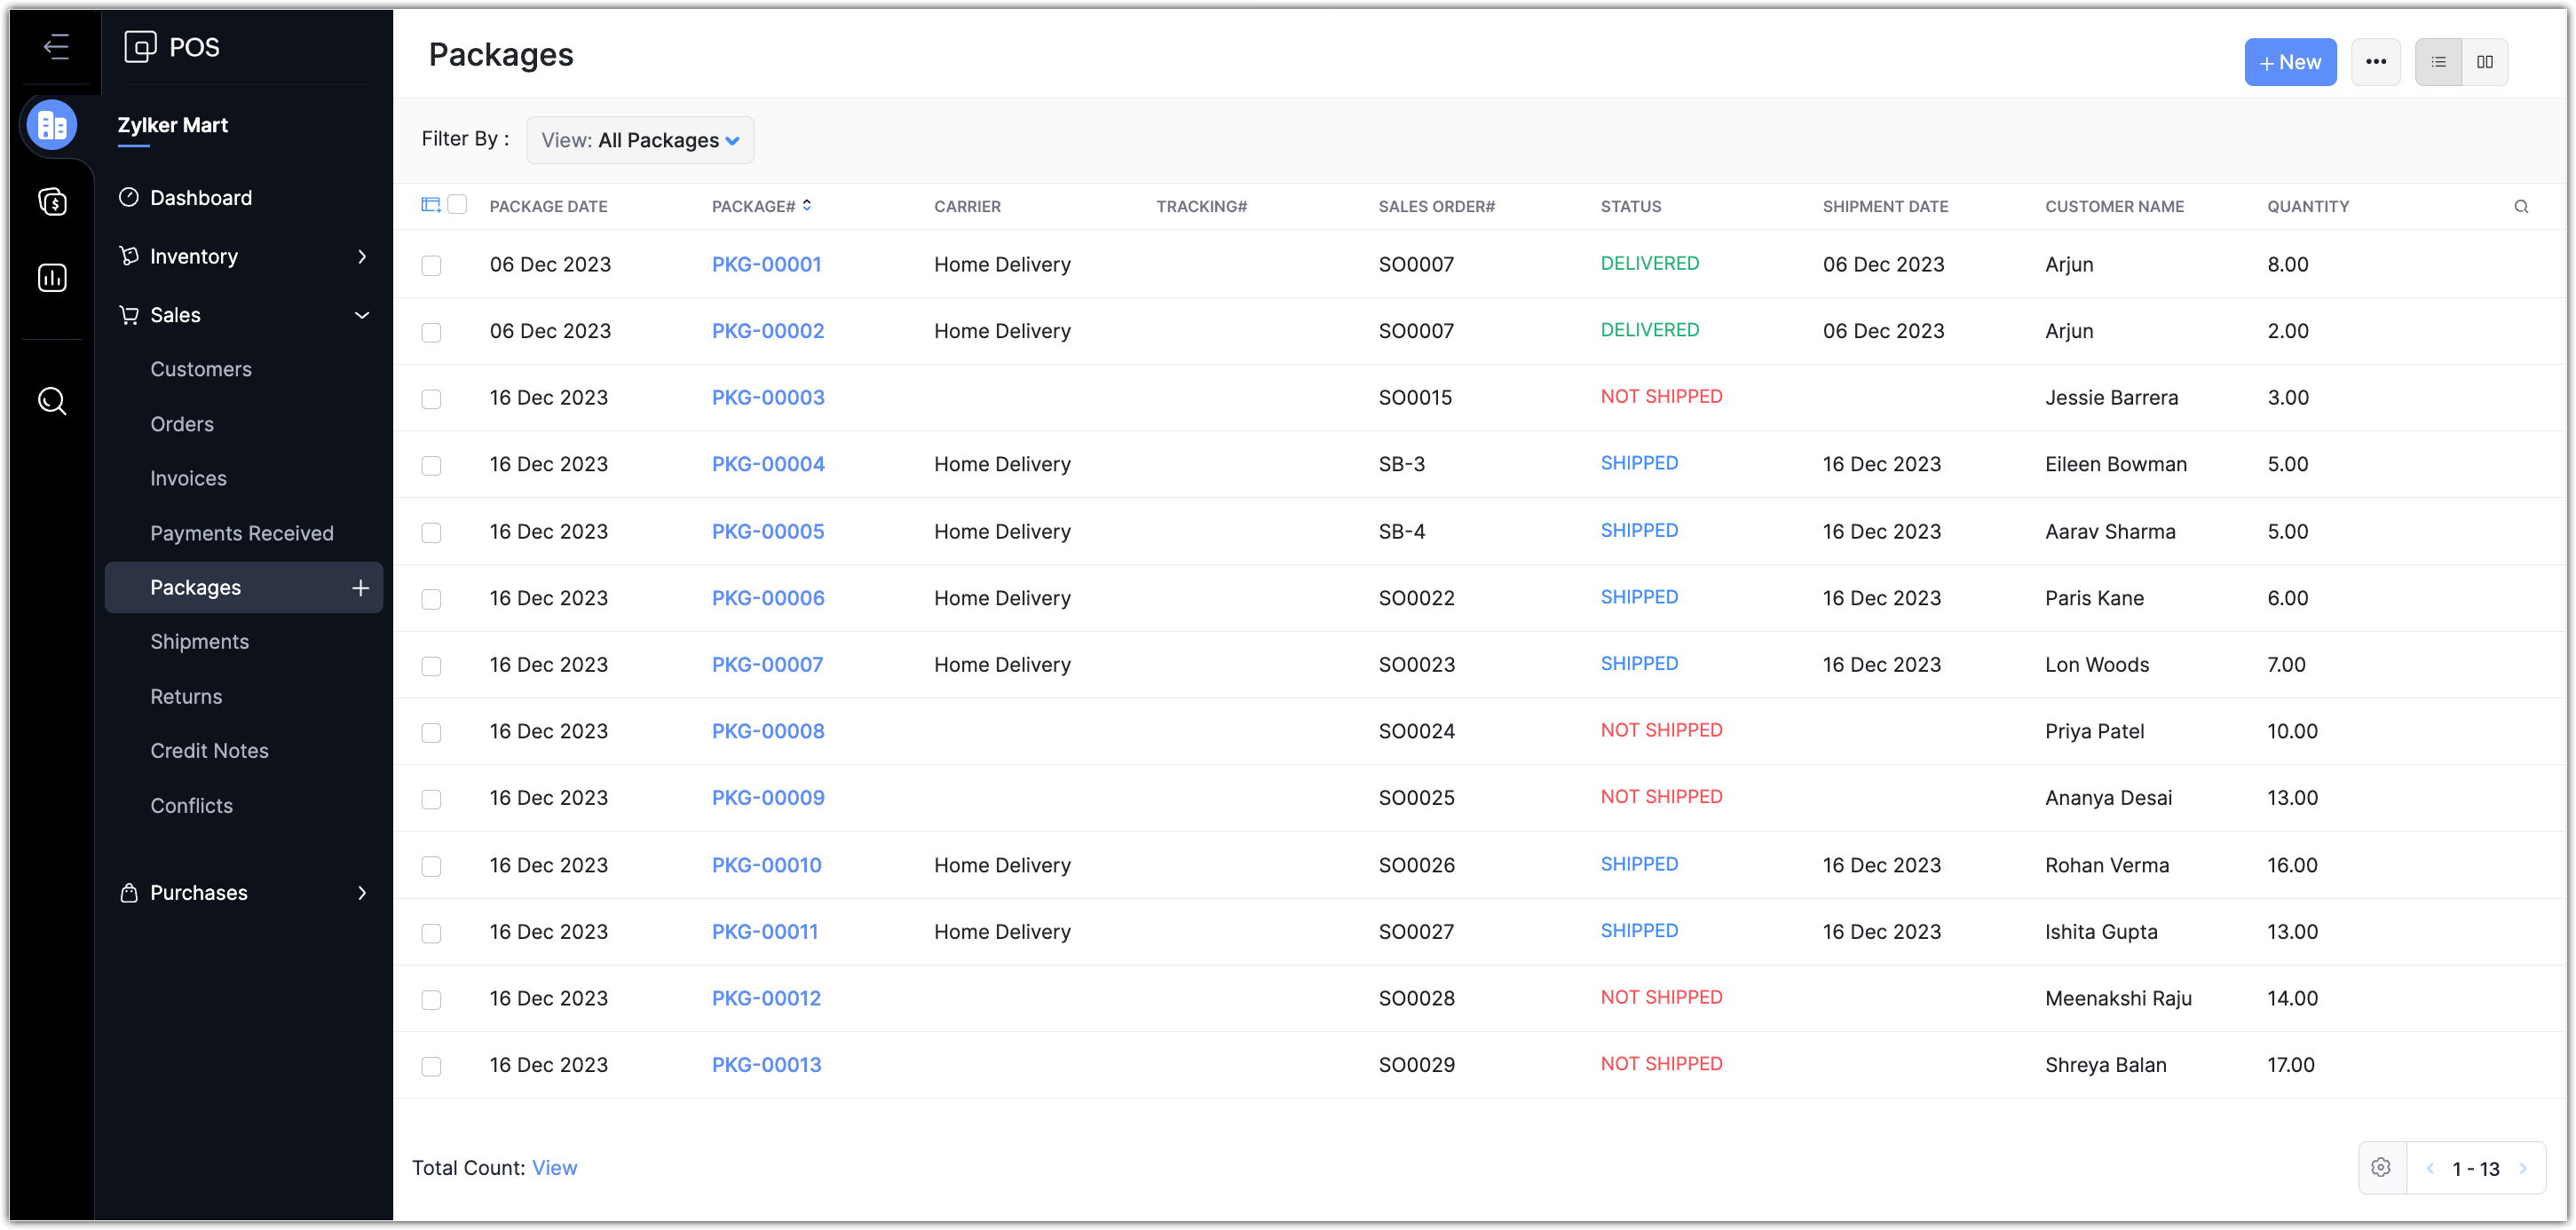Open Shipments in the Sales menu
Screen dimensions: 2576x1230
[200, 642]
